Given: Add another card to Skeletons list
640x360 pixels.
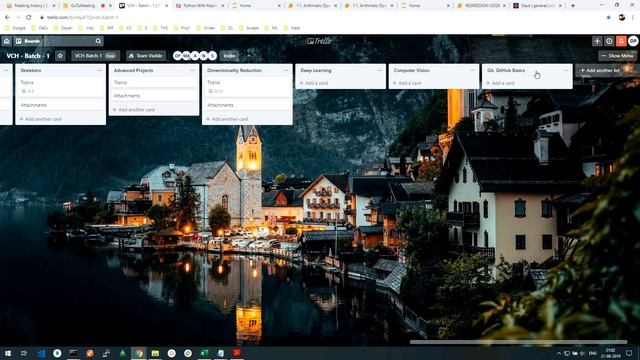Looking at the screenshot, I should tap(41, 119).
